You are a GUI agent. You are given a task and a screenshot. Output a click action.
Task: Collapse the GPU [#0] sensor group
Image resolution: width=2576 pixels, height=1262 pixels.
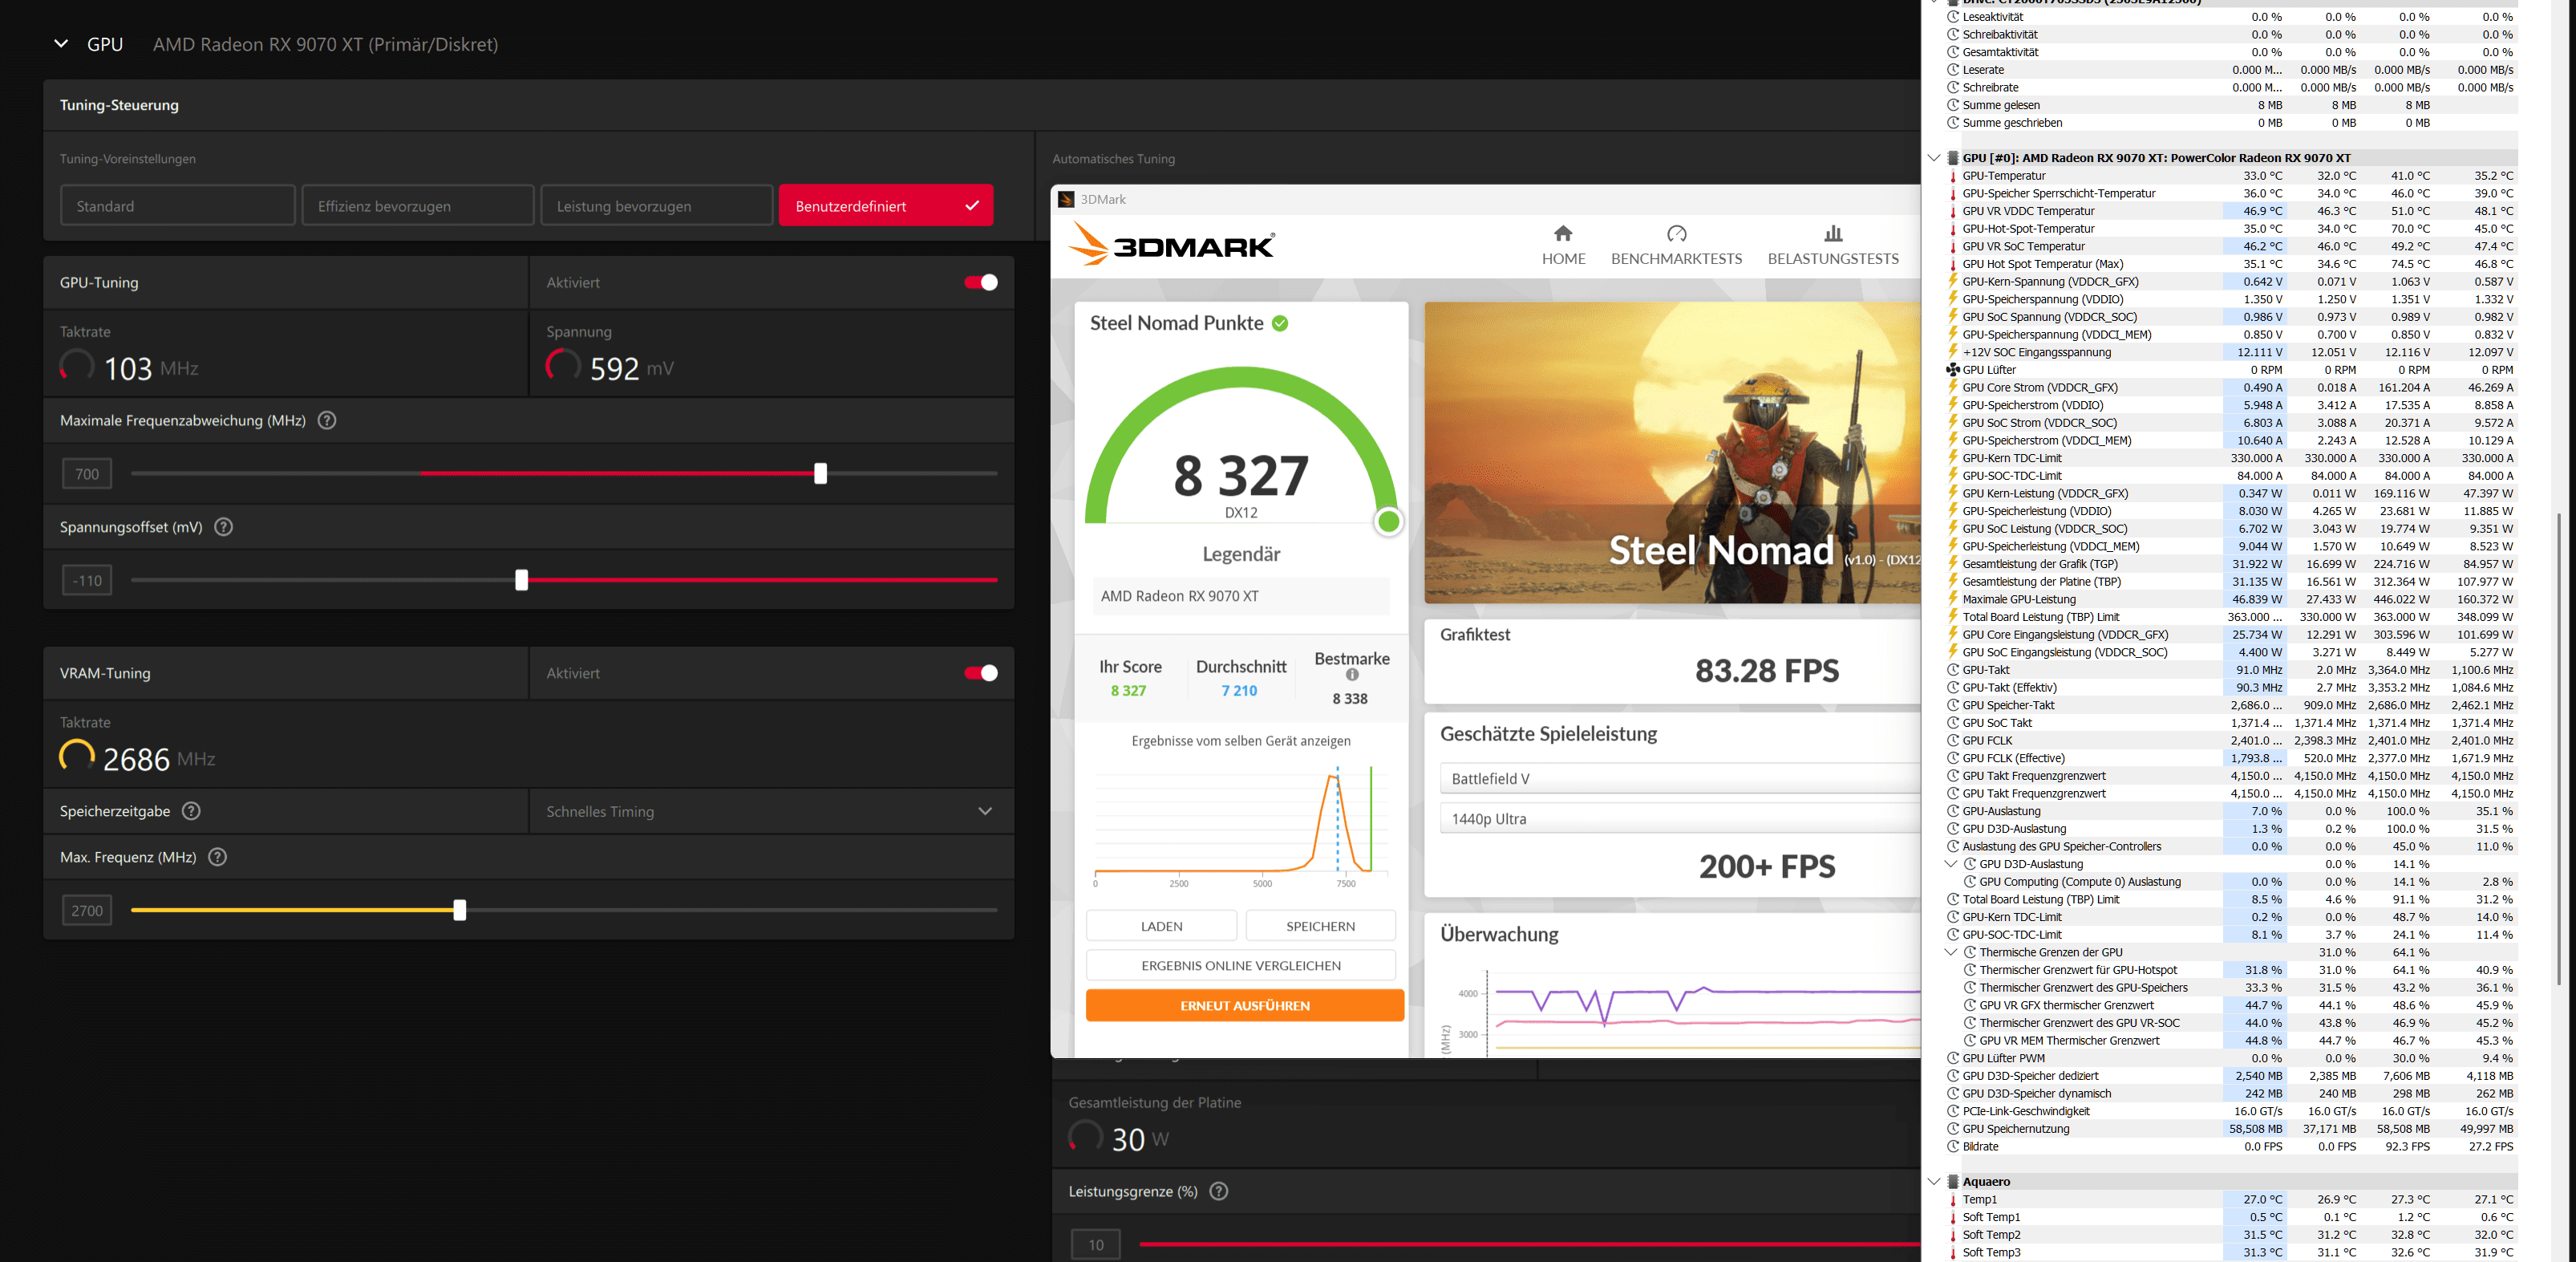pyautogui.click(x=1934, y=158)
